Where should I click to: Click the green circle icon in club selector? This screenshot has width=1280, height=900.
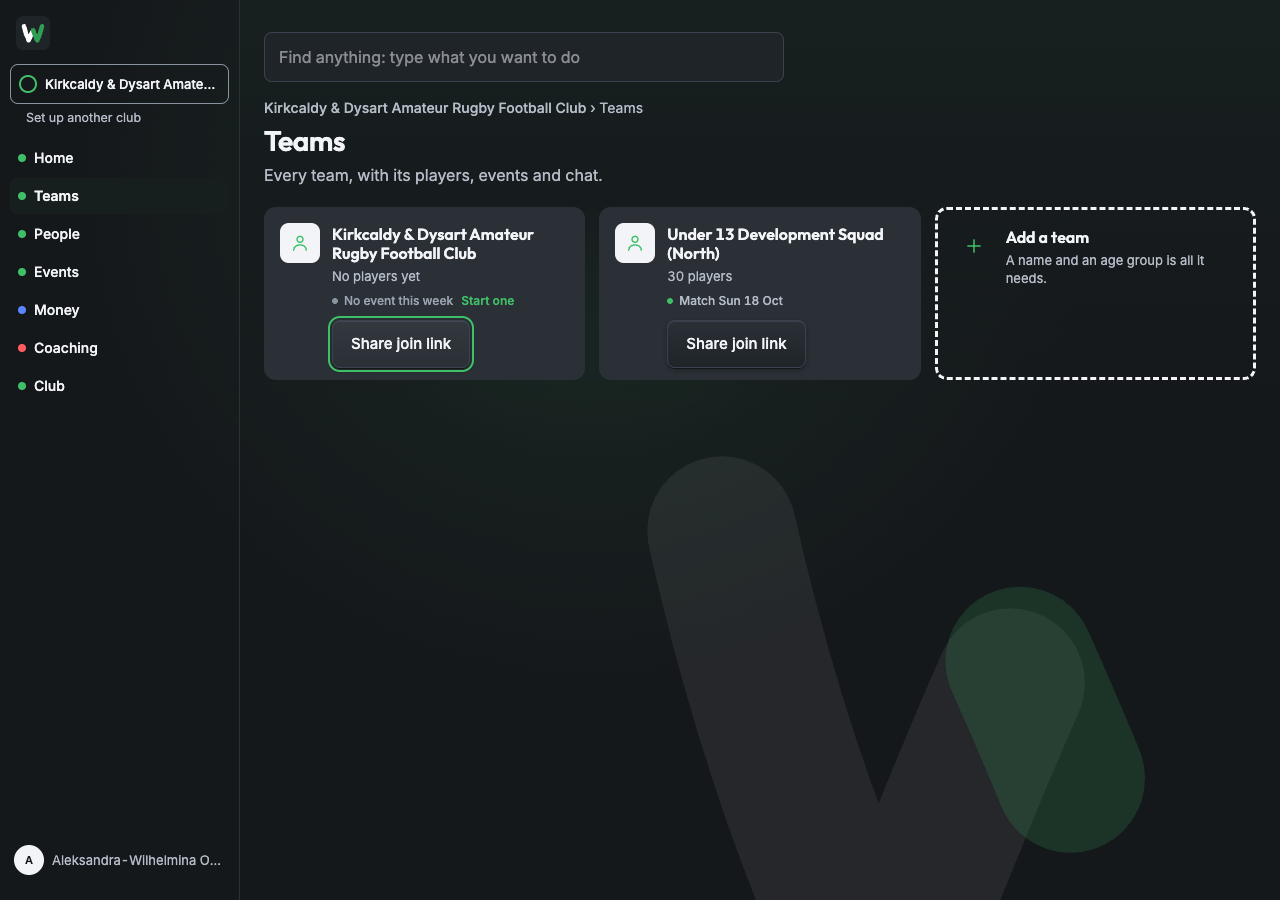click(x=28, y=84)
